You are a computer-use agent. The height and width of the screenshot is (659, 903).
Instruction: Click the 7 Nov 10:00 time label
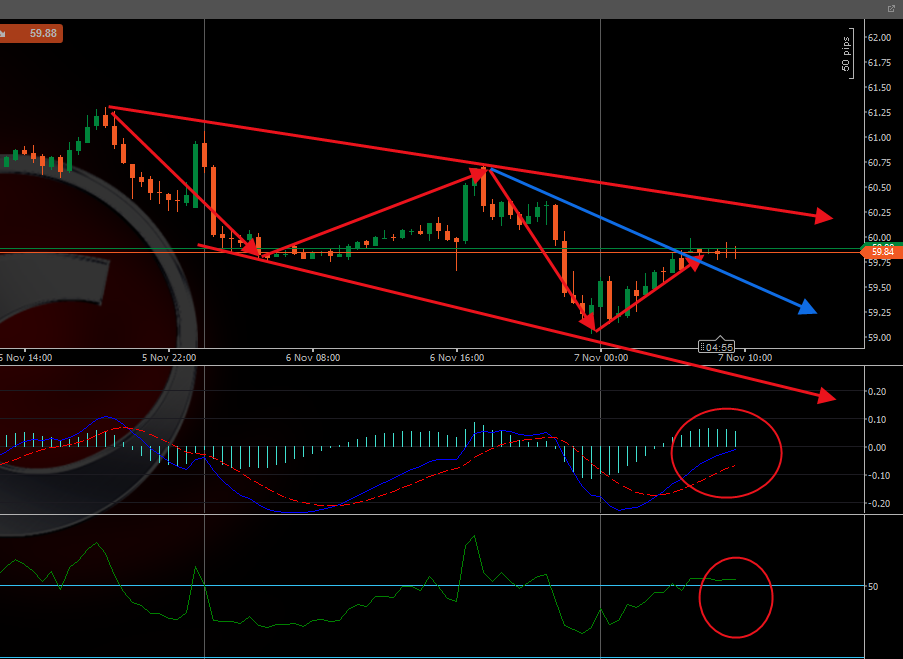point(745,358)
